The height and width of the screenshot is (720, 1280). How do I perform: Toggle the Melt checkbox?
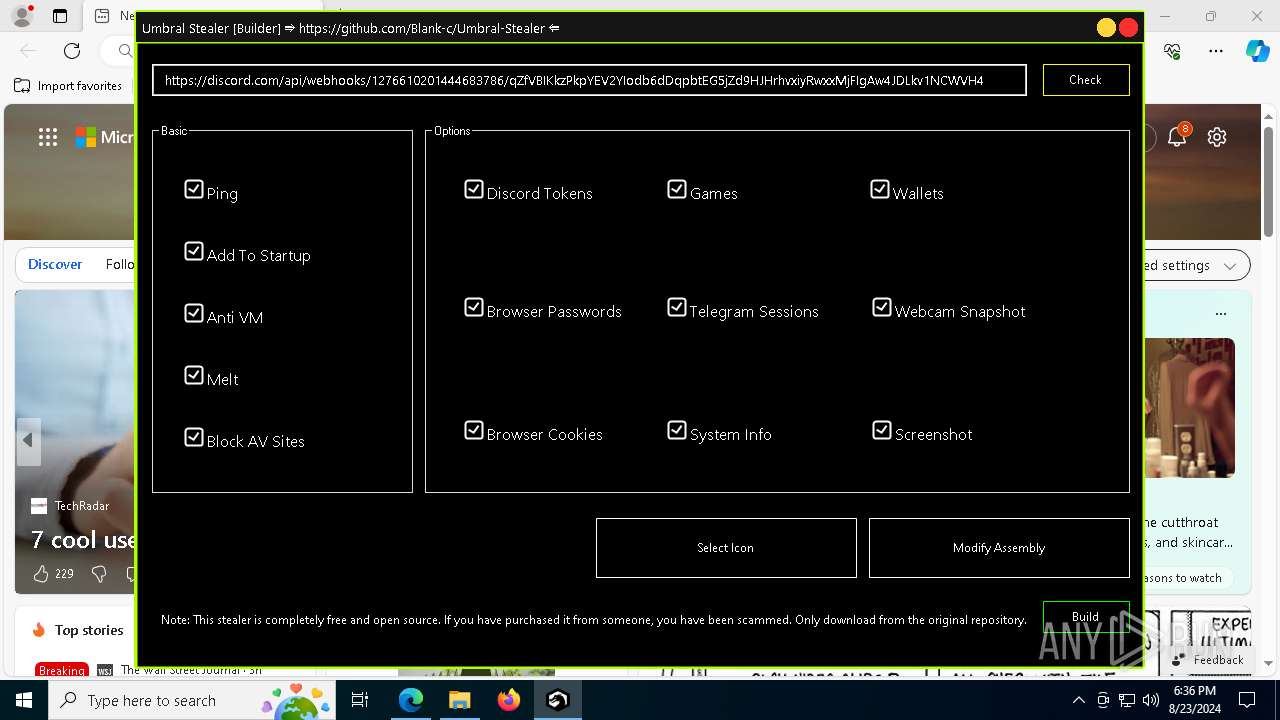click(194, 375)
